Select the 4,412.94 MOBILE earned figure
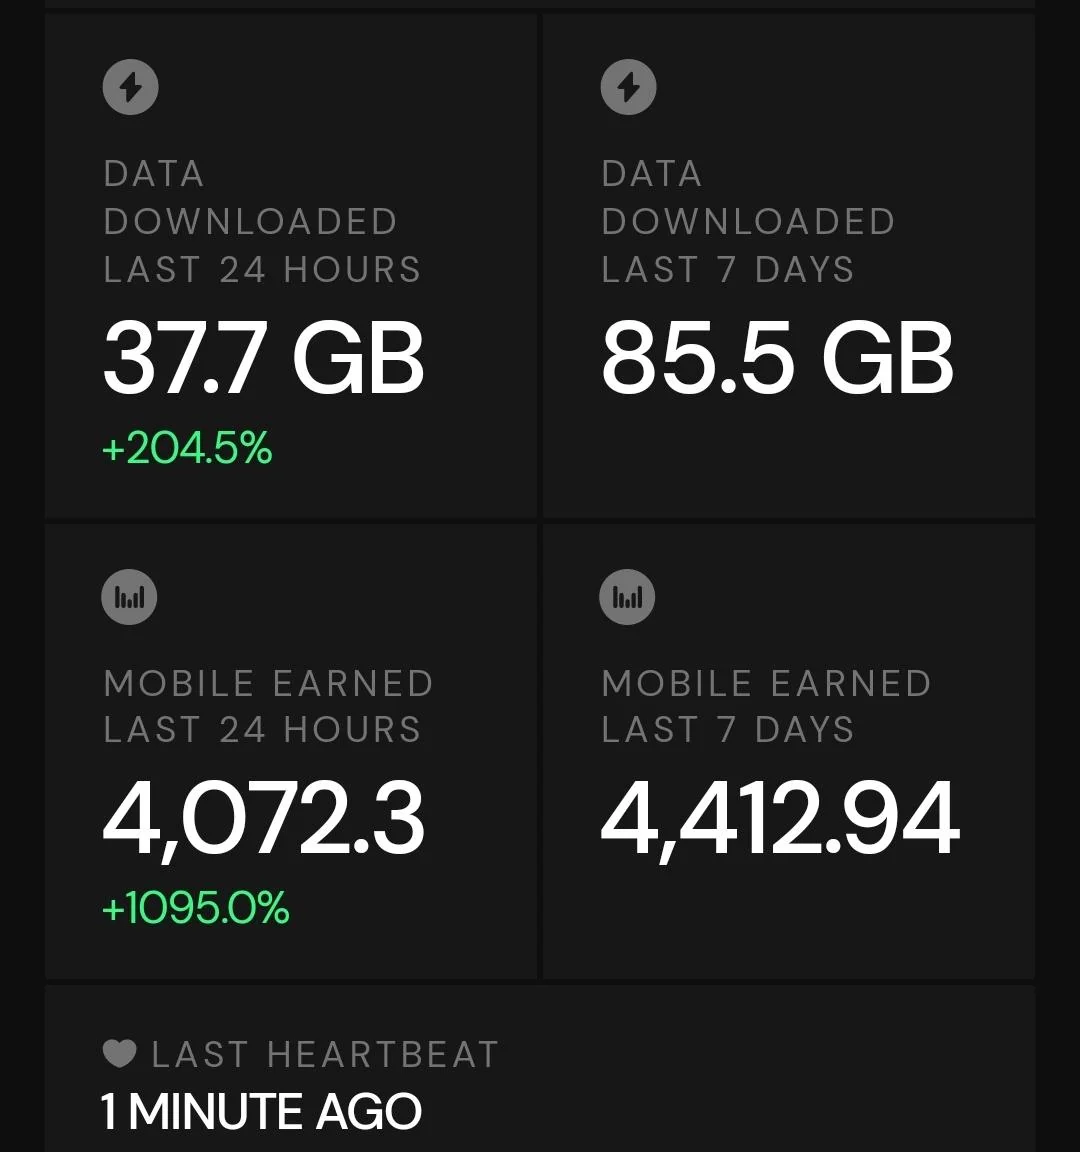The width and height of the screenshot is (1080, 1152). [780, 819]
